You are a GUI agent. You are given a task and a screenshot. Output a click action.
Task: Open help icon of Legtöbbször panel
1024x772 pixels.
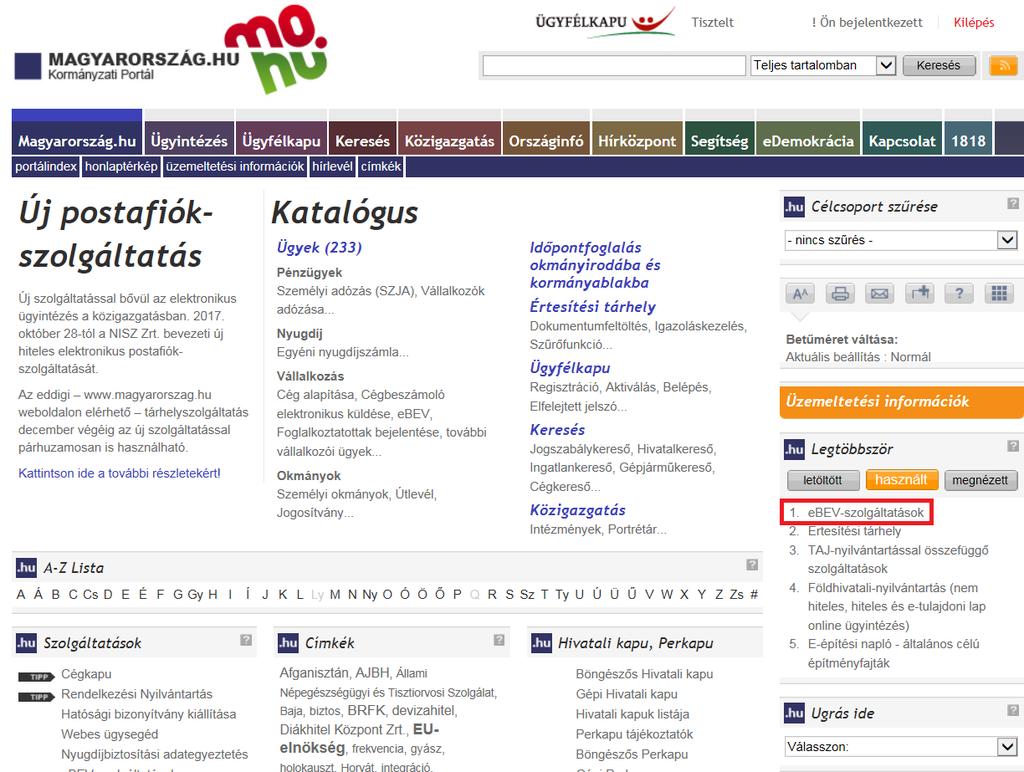click(1013, 446)
